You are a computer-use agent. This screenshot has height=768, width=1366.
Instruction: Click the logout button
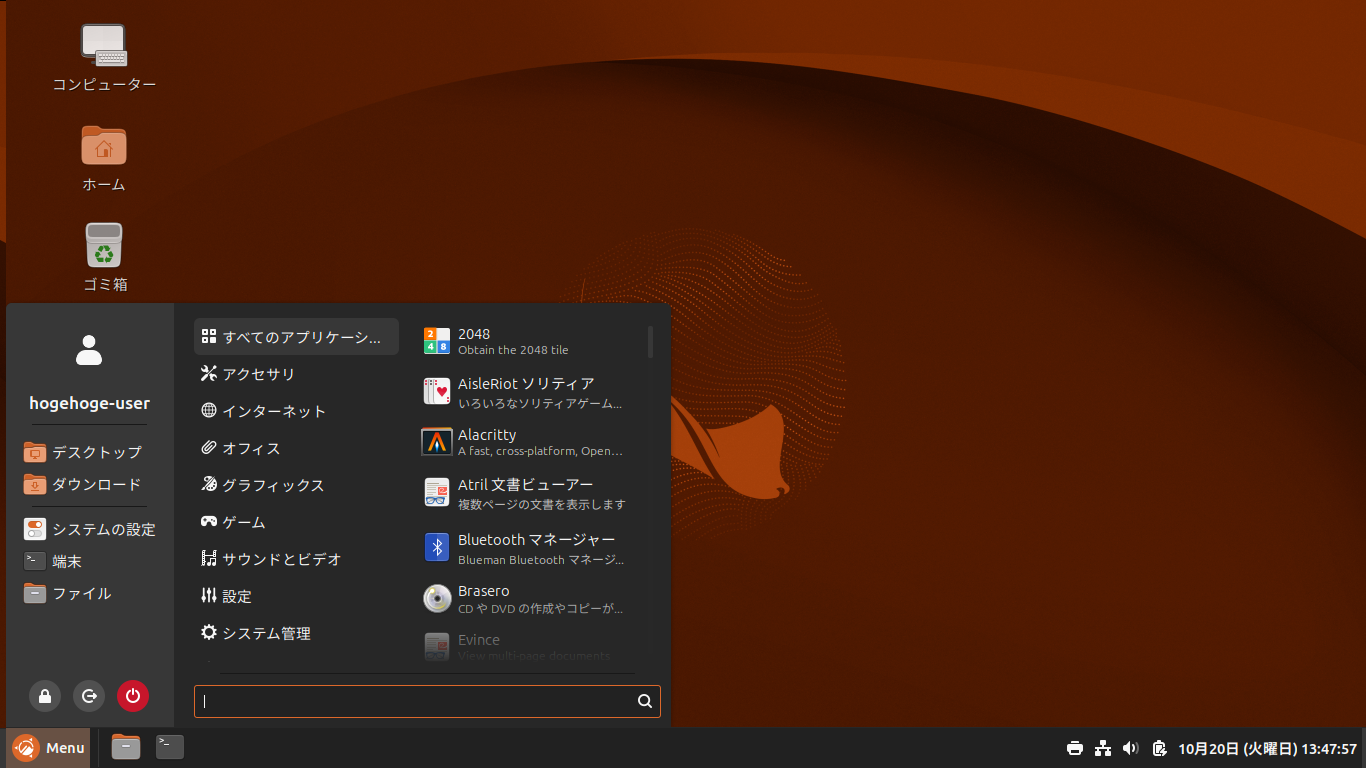tap(89, 696)
